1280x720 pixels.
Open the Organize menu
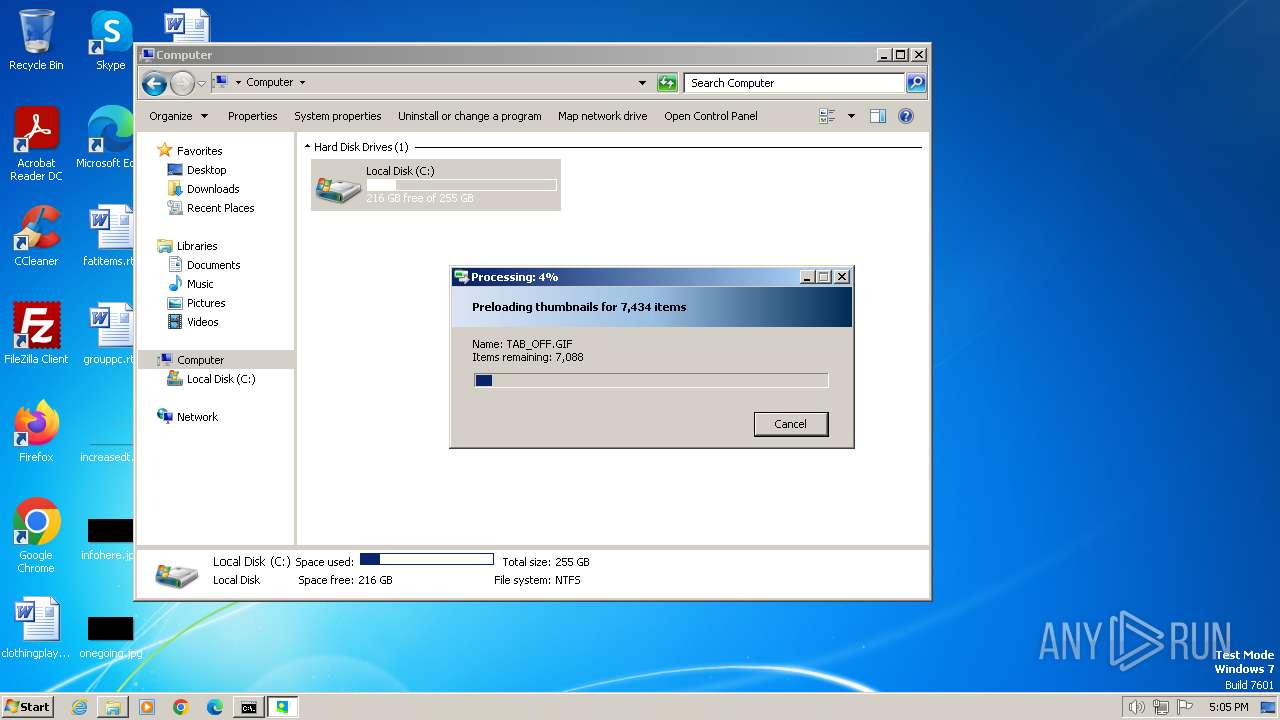point(178,116)
